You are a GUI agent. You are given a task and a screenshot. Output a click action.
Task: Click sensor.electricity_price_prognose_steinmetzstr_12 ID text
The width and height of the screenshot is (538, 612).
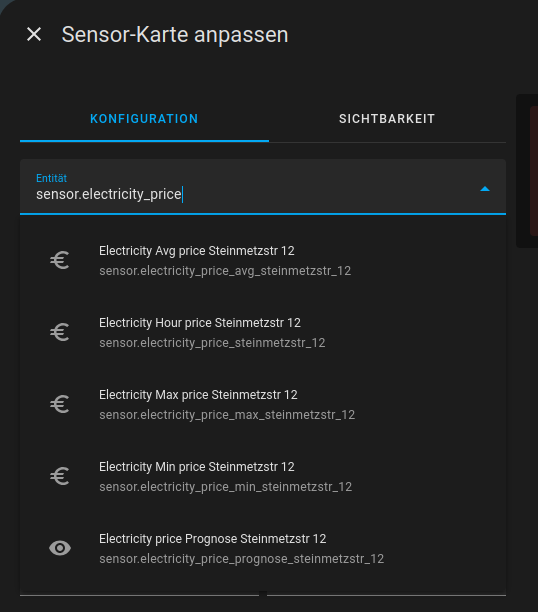[x=241, y=559]
